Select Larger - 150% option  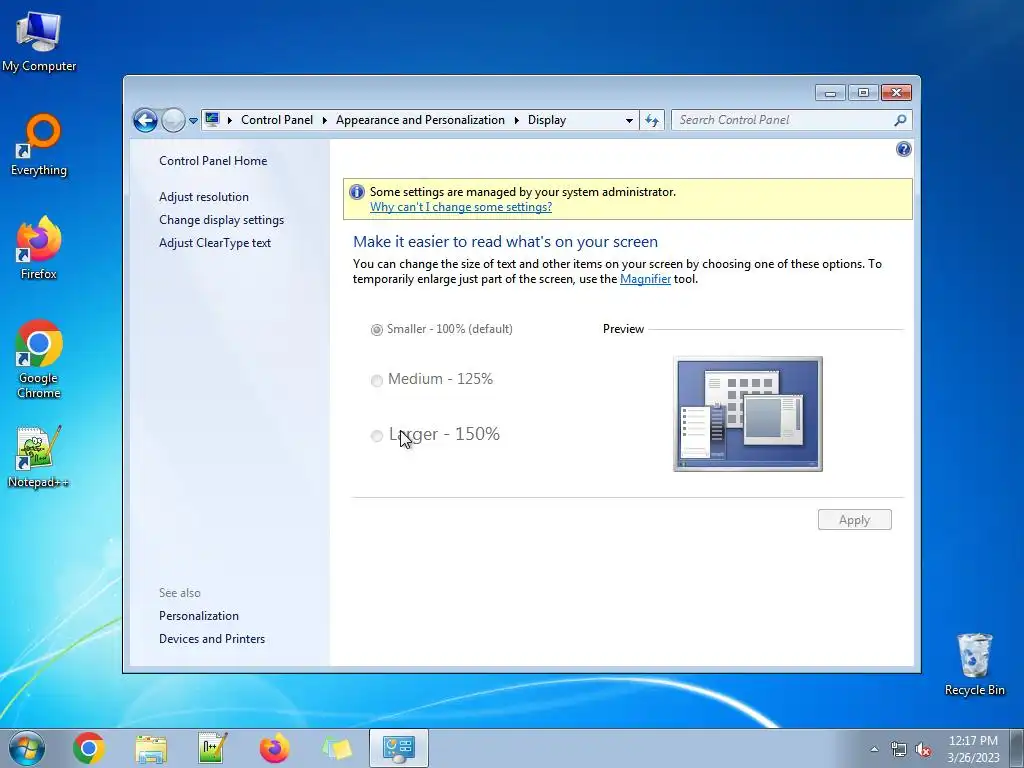(435, 434)
